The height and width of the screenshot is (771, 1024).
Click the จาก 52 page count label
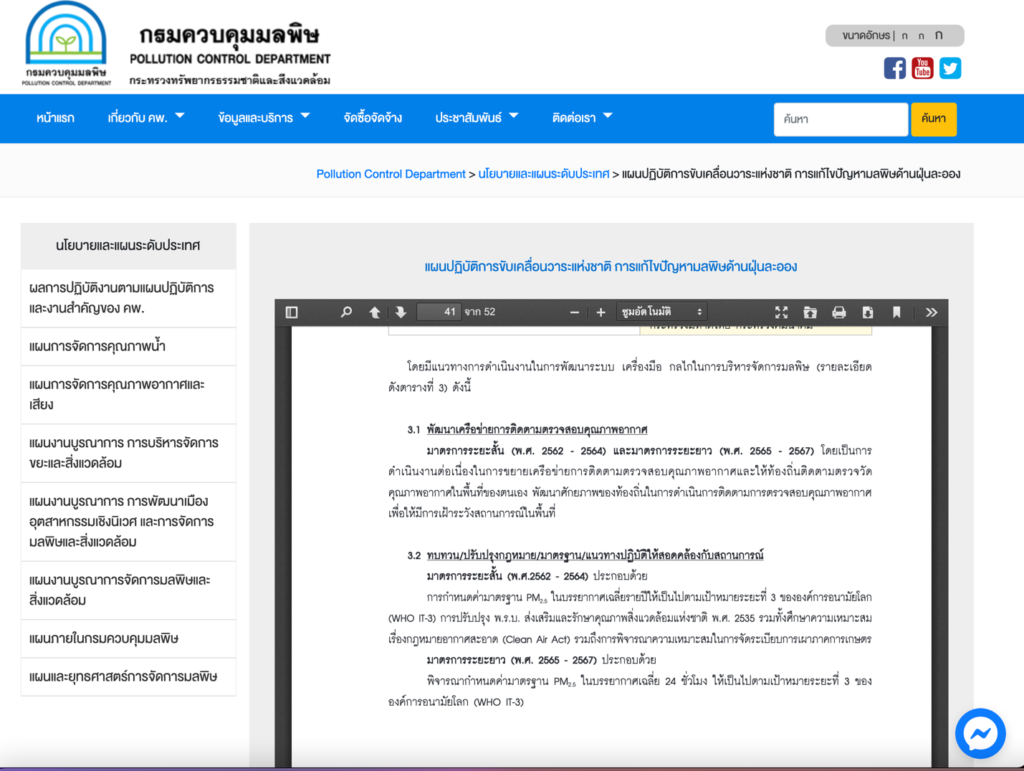[480, 312]
